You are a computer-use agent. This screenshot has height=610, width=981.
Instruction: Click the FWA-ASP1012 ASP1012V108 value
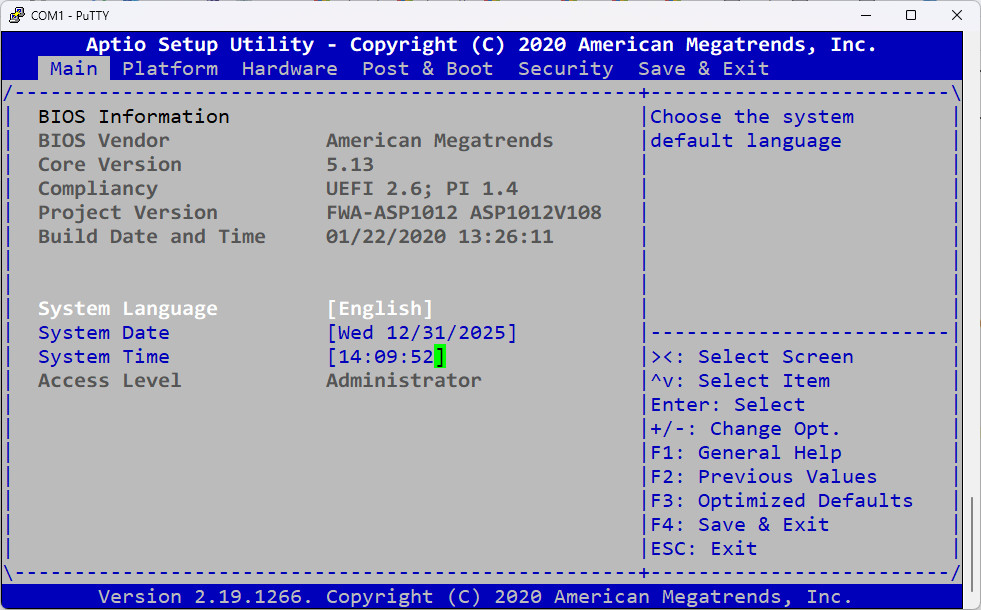(x=464, y=213)
